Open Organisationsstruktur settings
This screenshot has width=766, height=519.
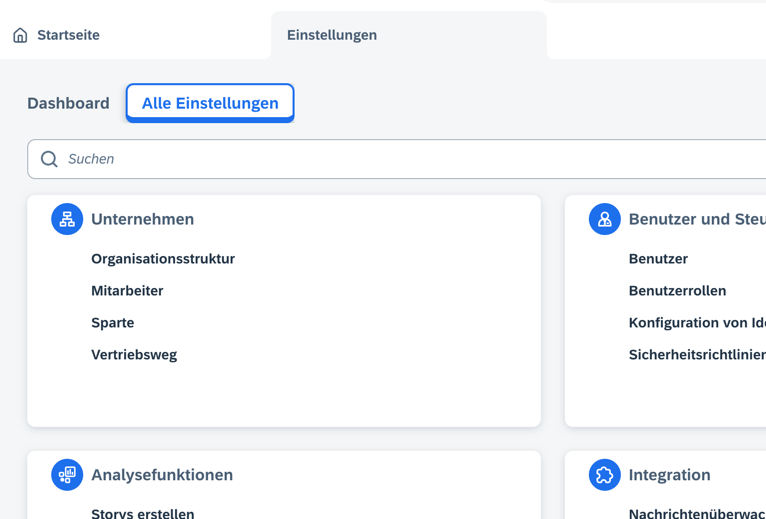(x=163, y=259)
